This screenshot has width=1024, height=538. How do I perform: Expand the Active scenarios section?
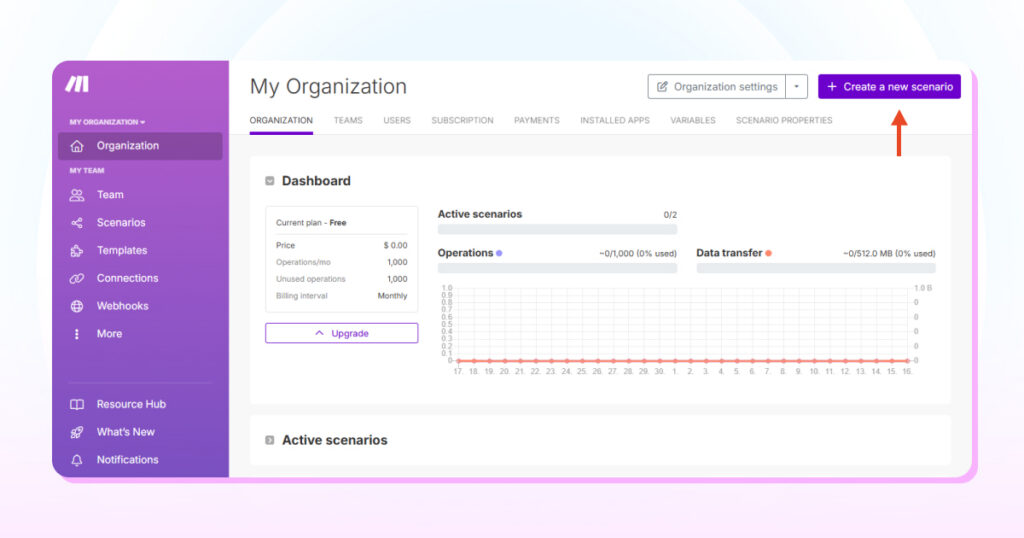(x=270, y=440)
